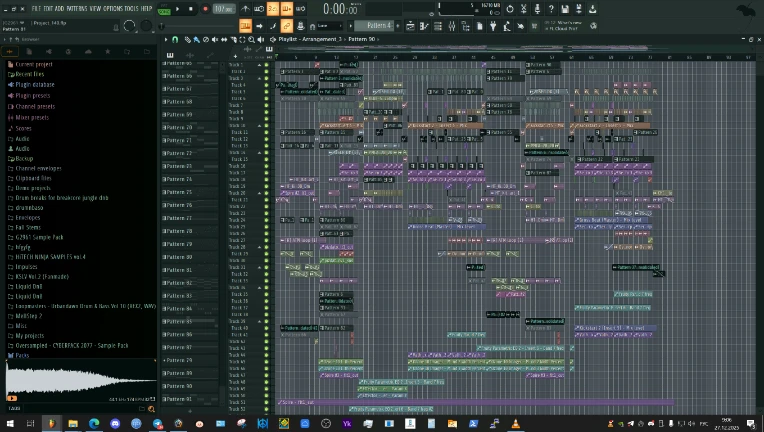Toggle the metronome icon
The image size is (764, 432).
[246, 8]
